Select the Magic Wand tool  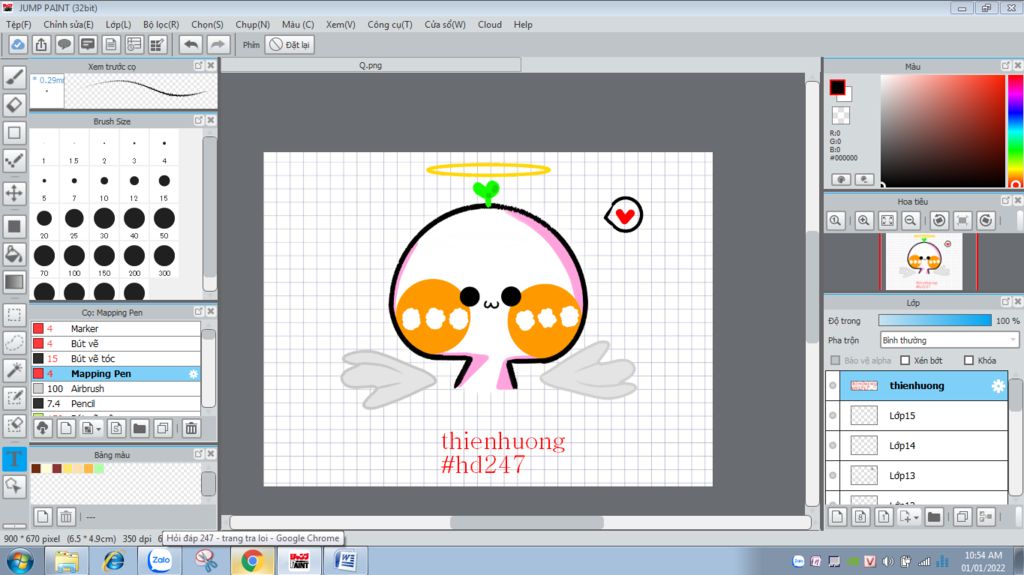tap(14, 370)
